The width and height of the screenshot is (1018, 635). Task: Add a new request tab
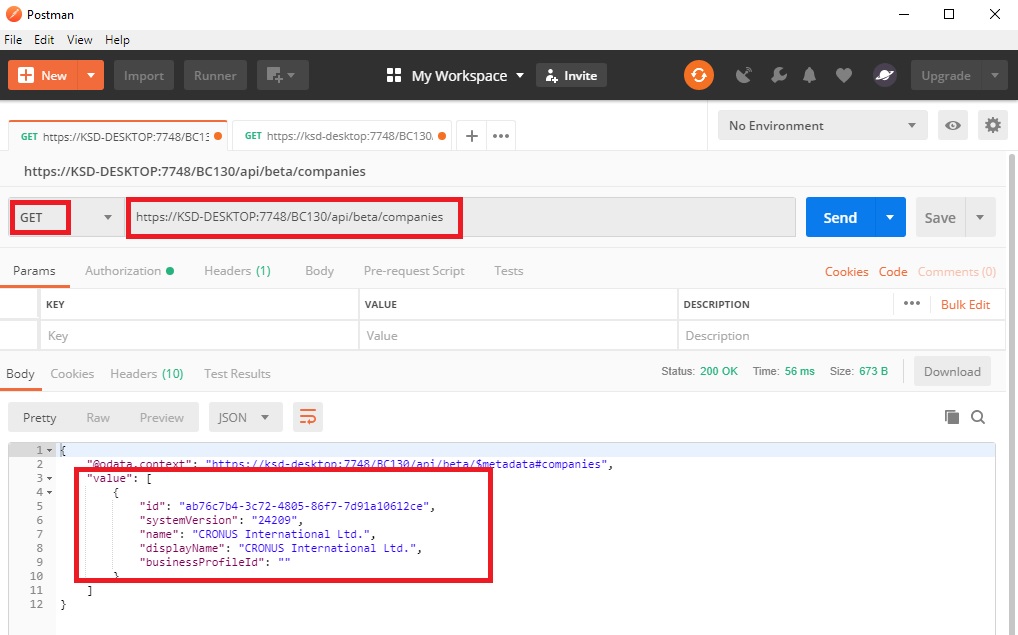472,135
